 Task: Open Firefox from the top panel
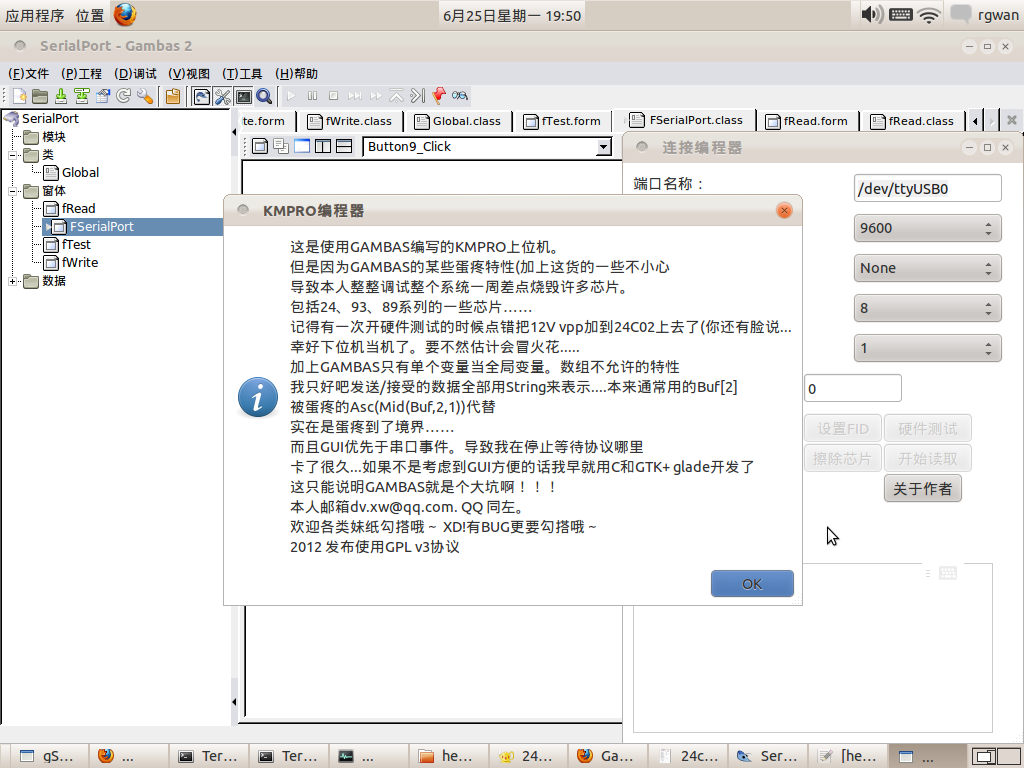point(125,14)
